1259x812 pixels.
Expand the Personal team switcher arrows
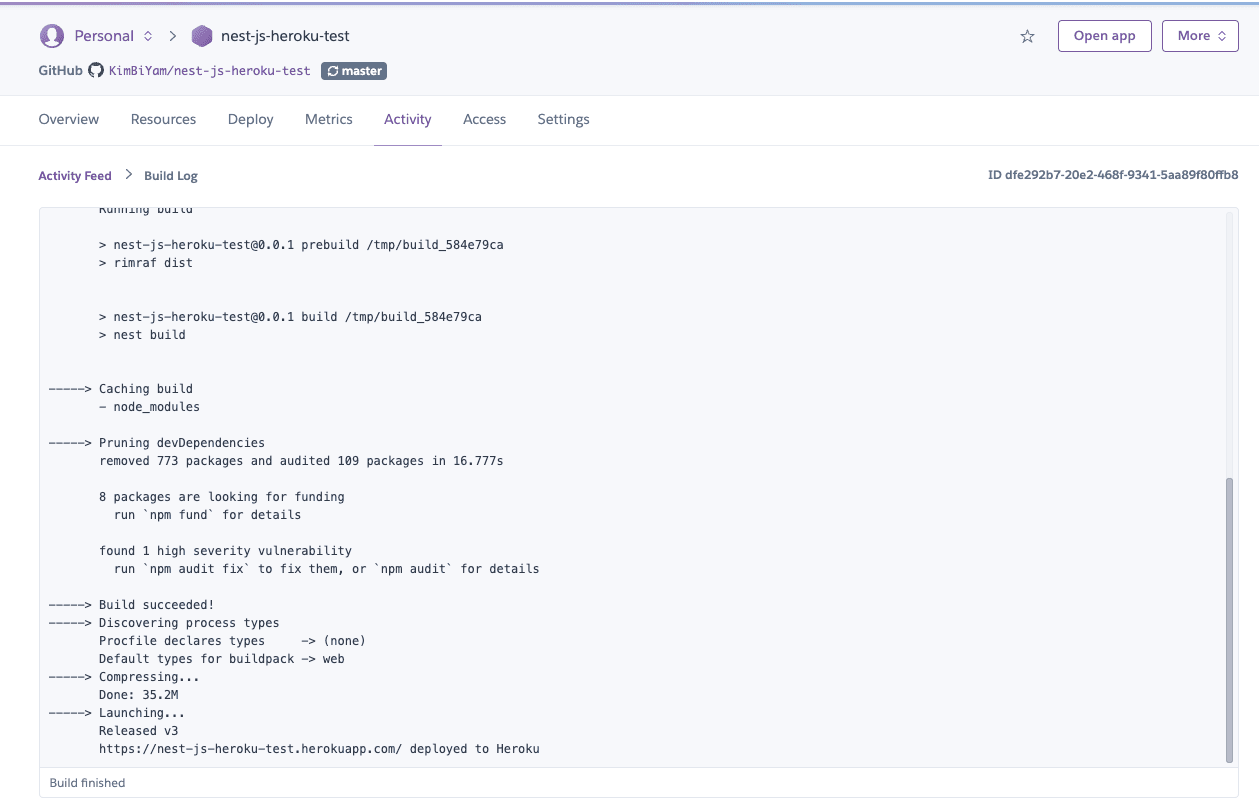[x=148, y=36]
